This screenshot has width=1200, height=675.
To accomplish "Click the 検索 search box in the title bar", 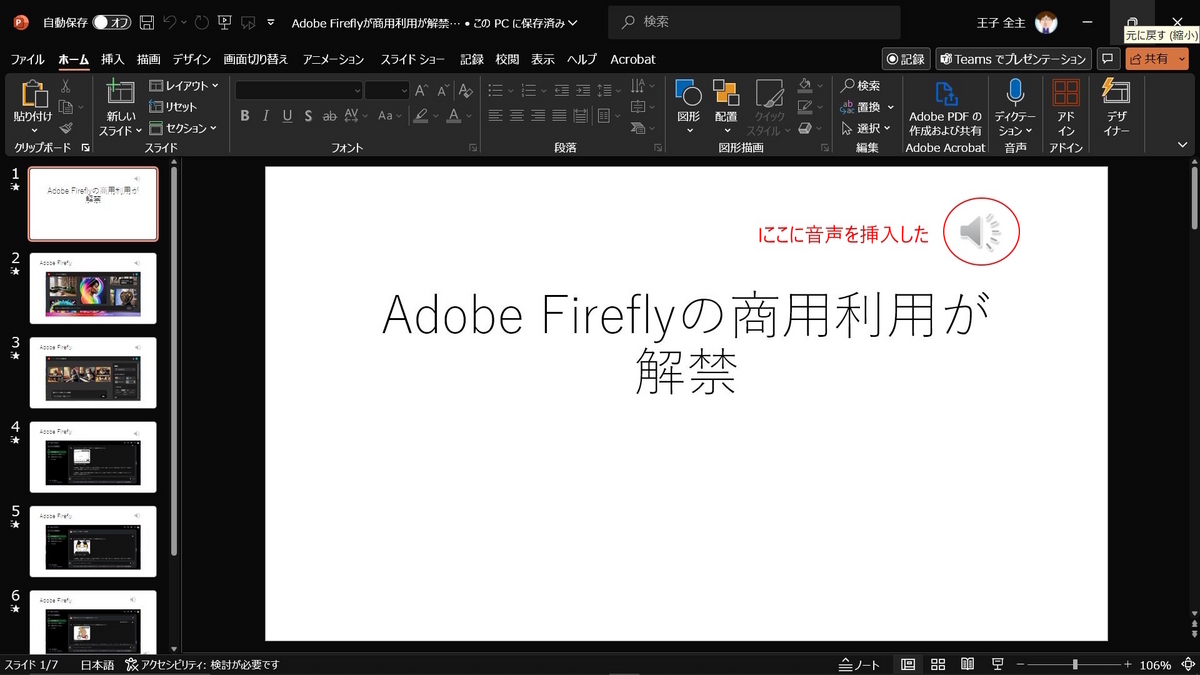I will coord(755,22).
